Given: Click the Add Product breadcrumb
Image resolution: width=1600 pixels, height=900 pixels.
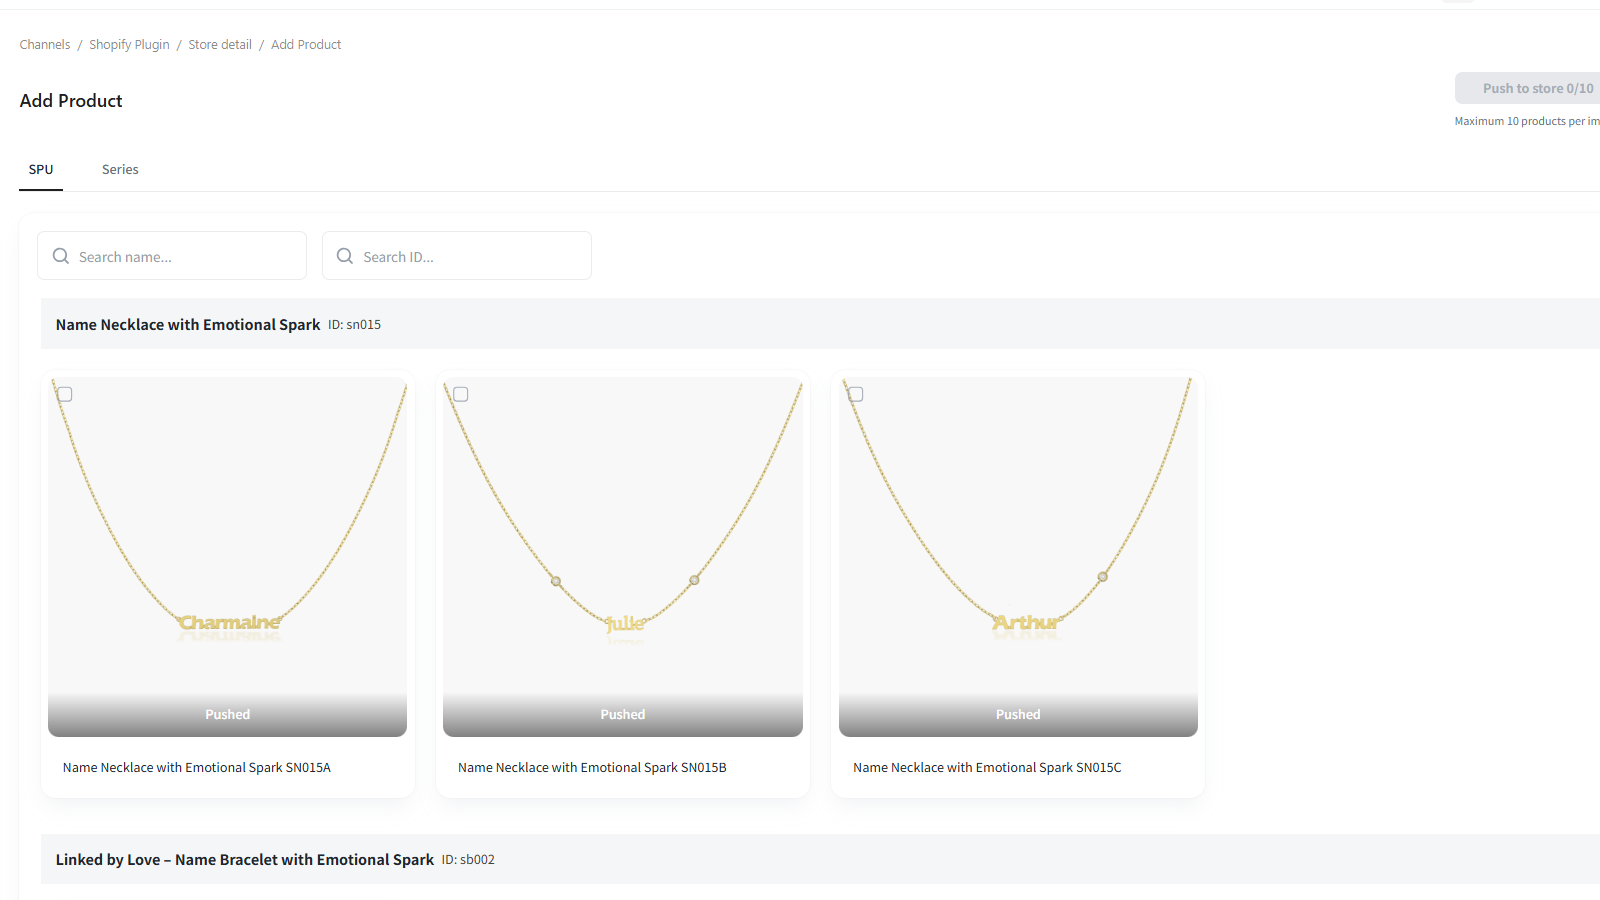Looking at the screenshot, I should [x=306, y=44].
